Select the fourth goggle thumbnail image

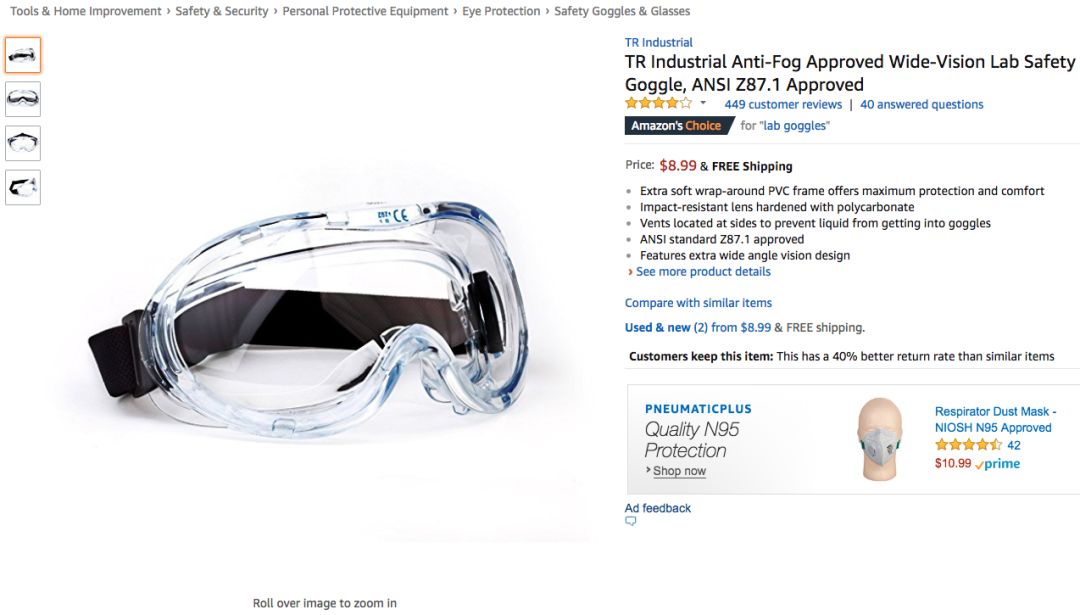click(23, 187)
